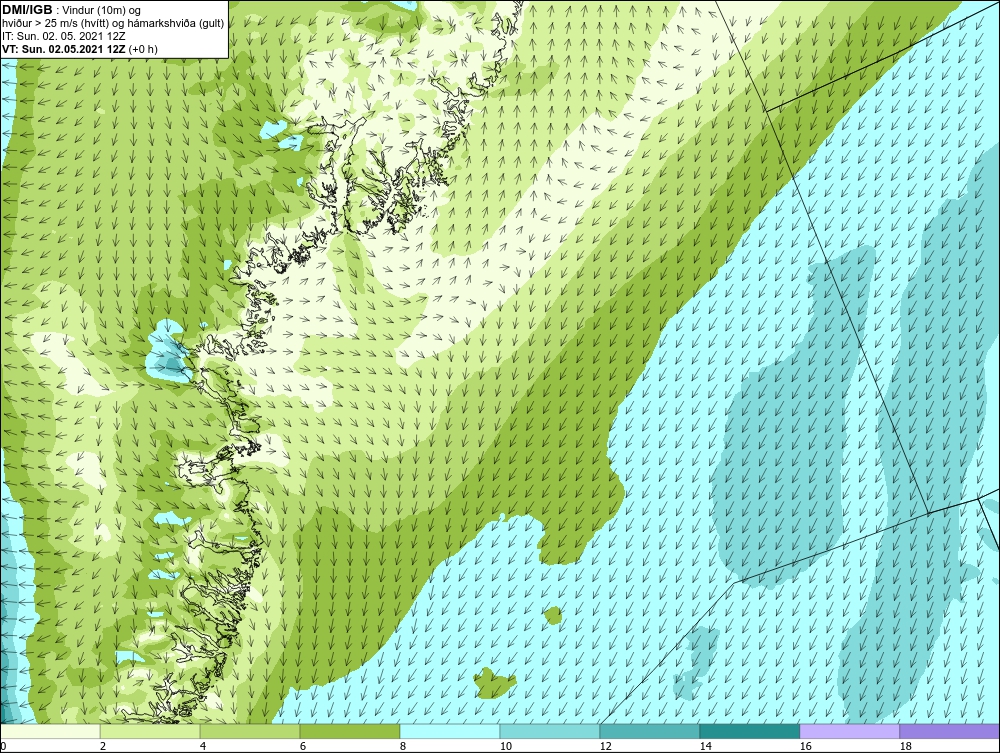Click the purple band above 18 m/s

[x=950, y=731]
